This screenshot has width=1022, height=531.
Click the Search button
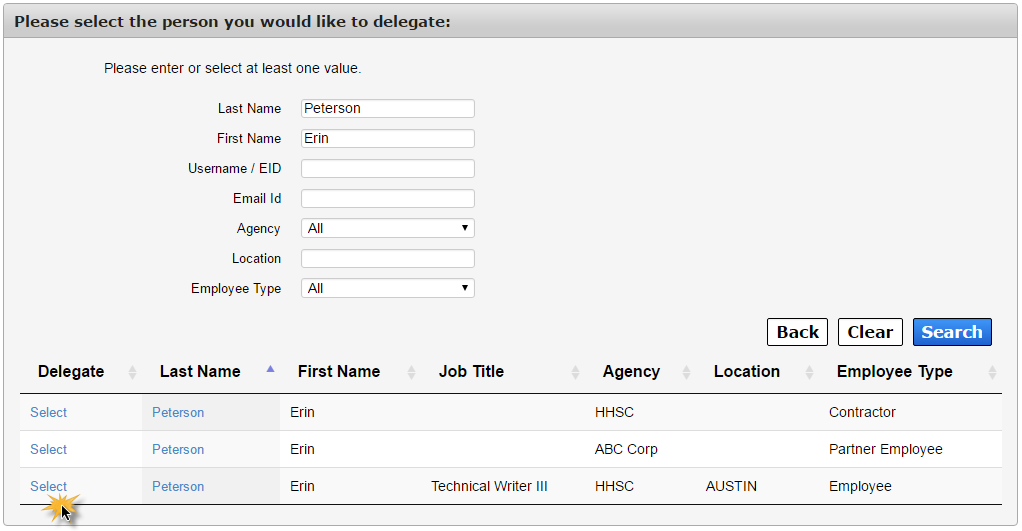[x=952, y=332]
